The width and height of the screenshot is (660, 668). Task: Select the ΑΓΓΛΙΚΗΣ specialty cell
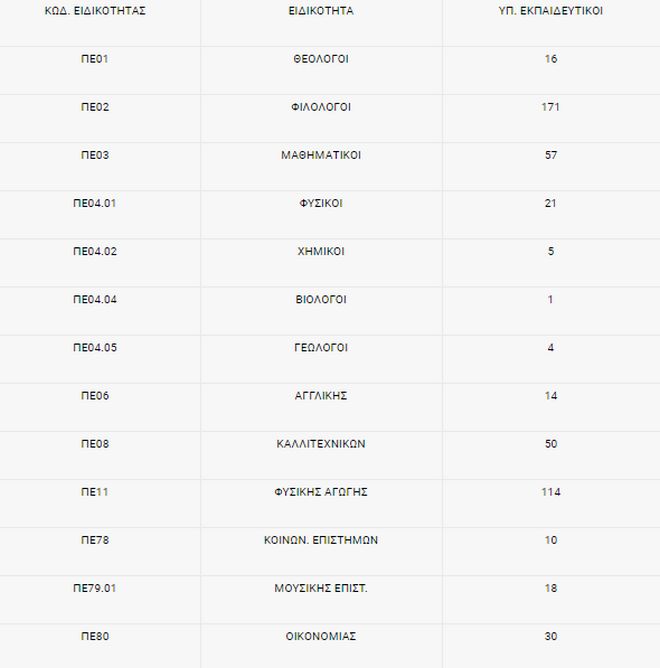coord(321,396)
